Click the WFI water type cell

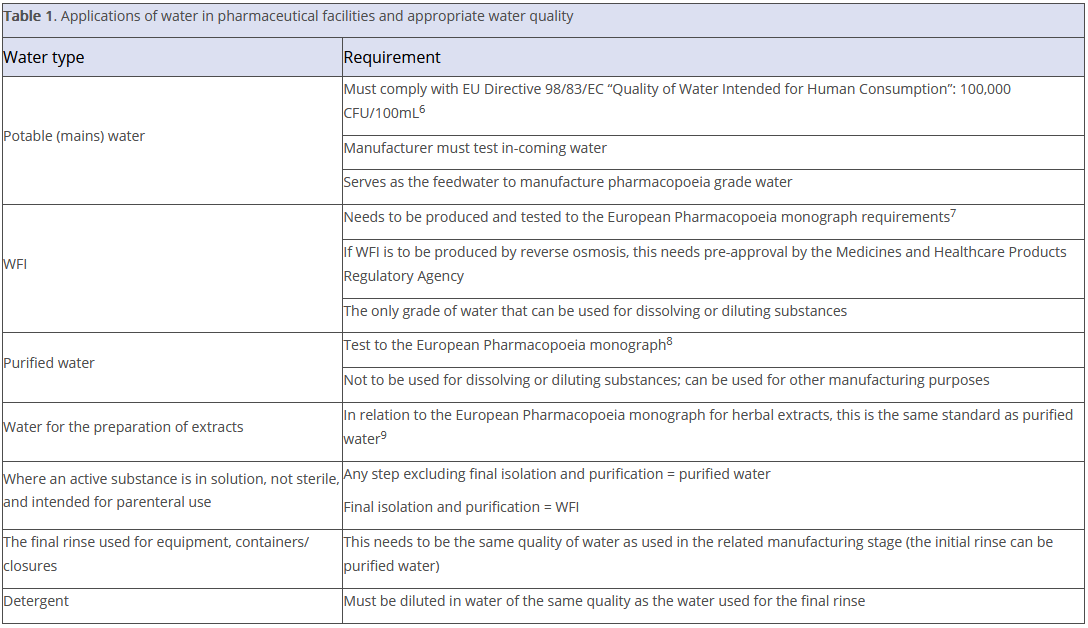coord(15,265)
